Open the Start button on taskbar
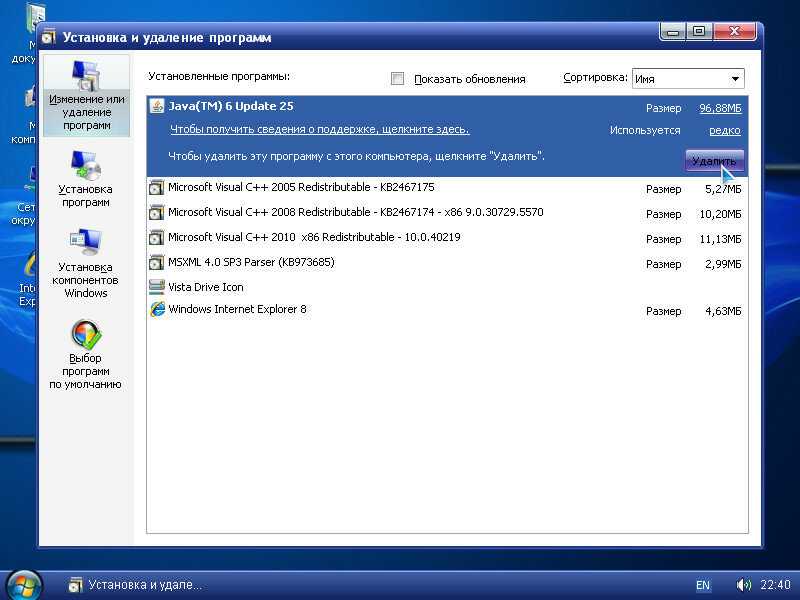 21,585
